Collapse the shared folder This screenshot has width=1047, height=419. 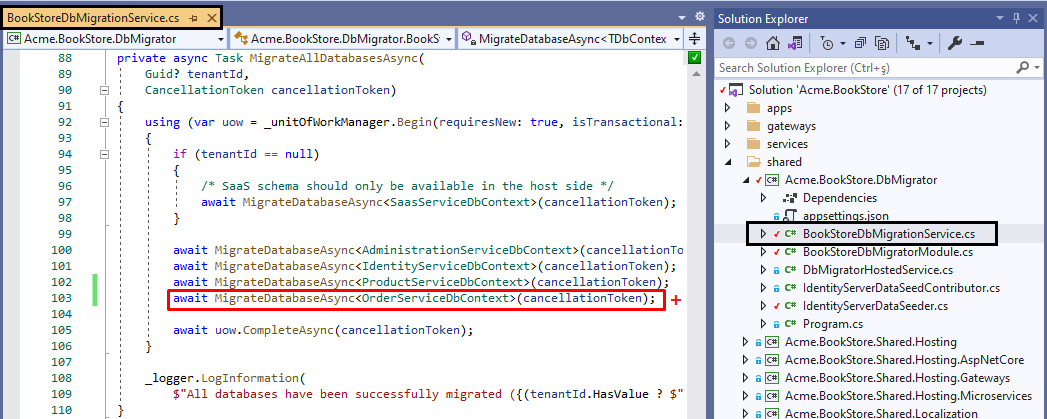[x=727, y=162]
